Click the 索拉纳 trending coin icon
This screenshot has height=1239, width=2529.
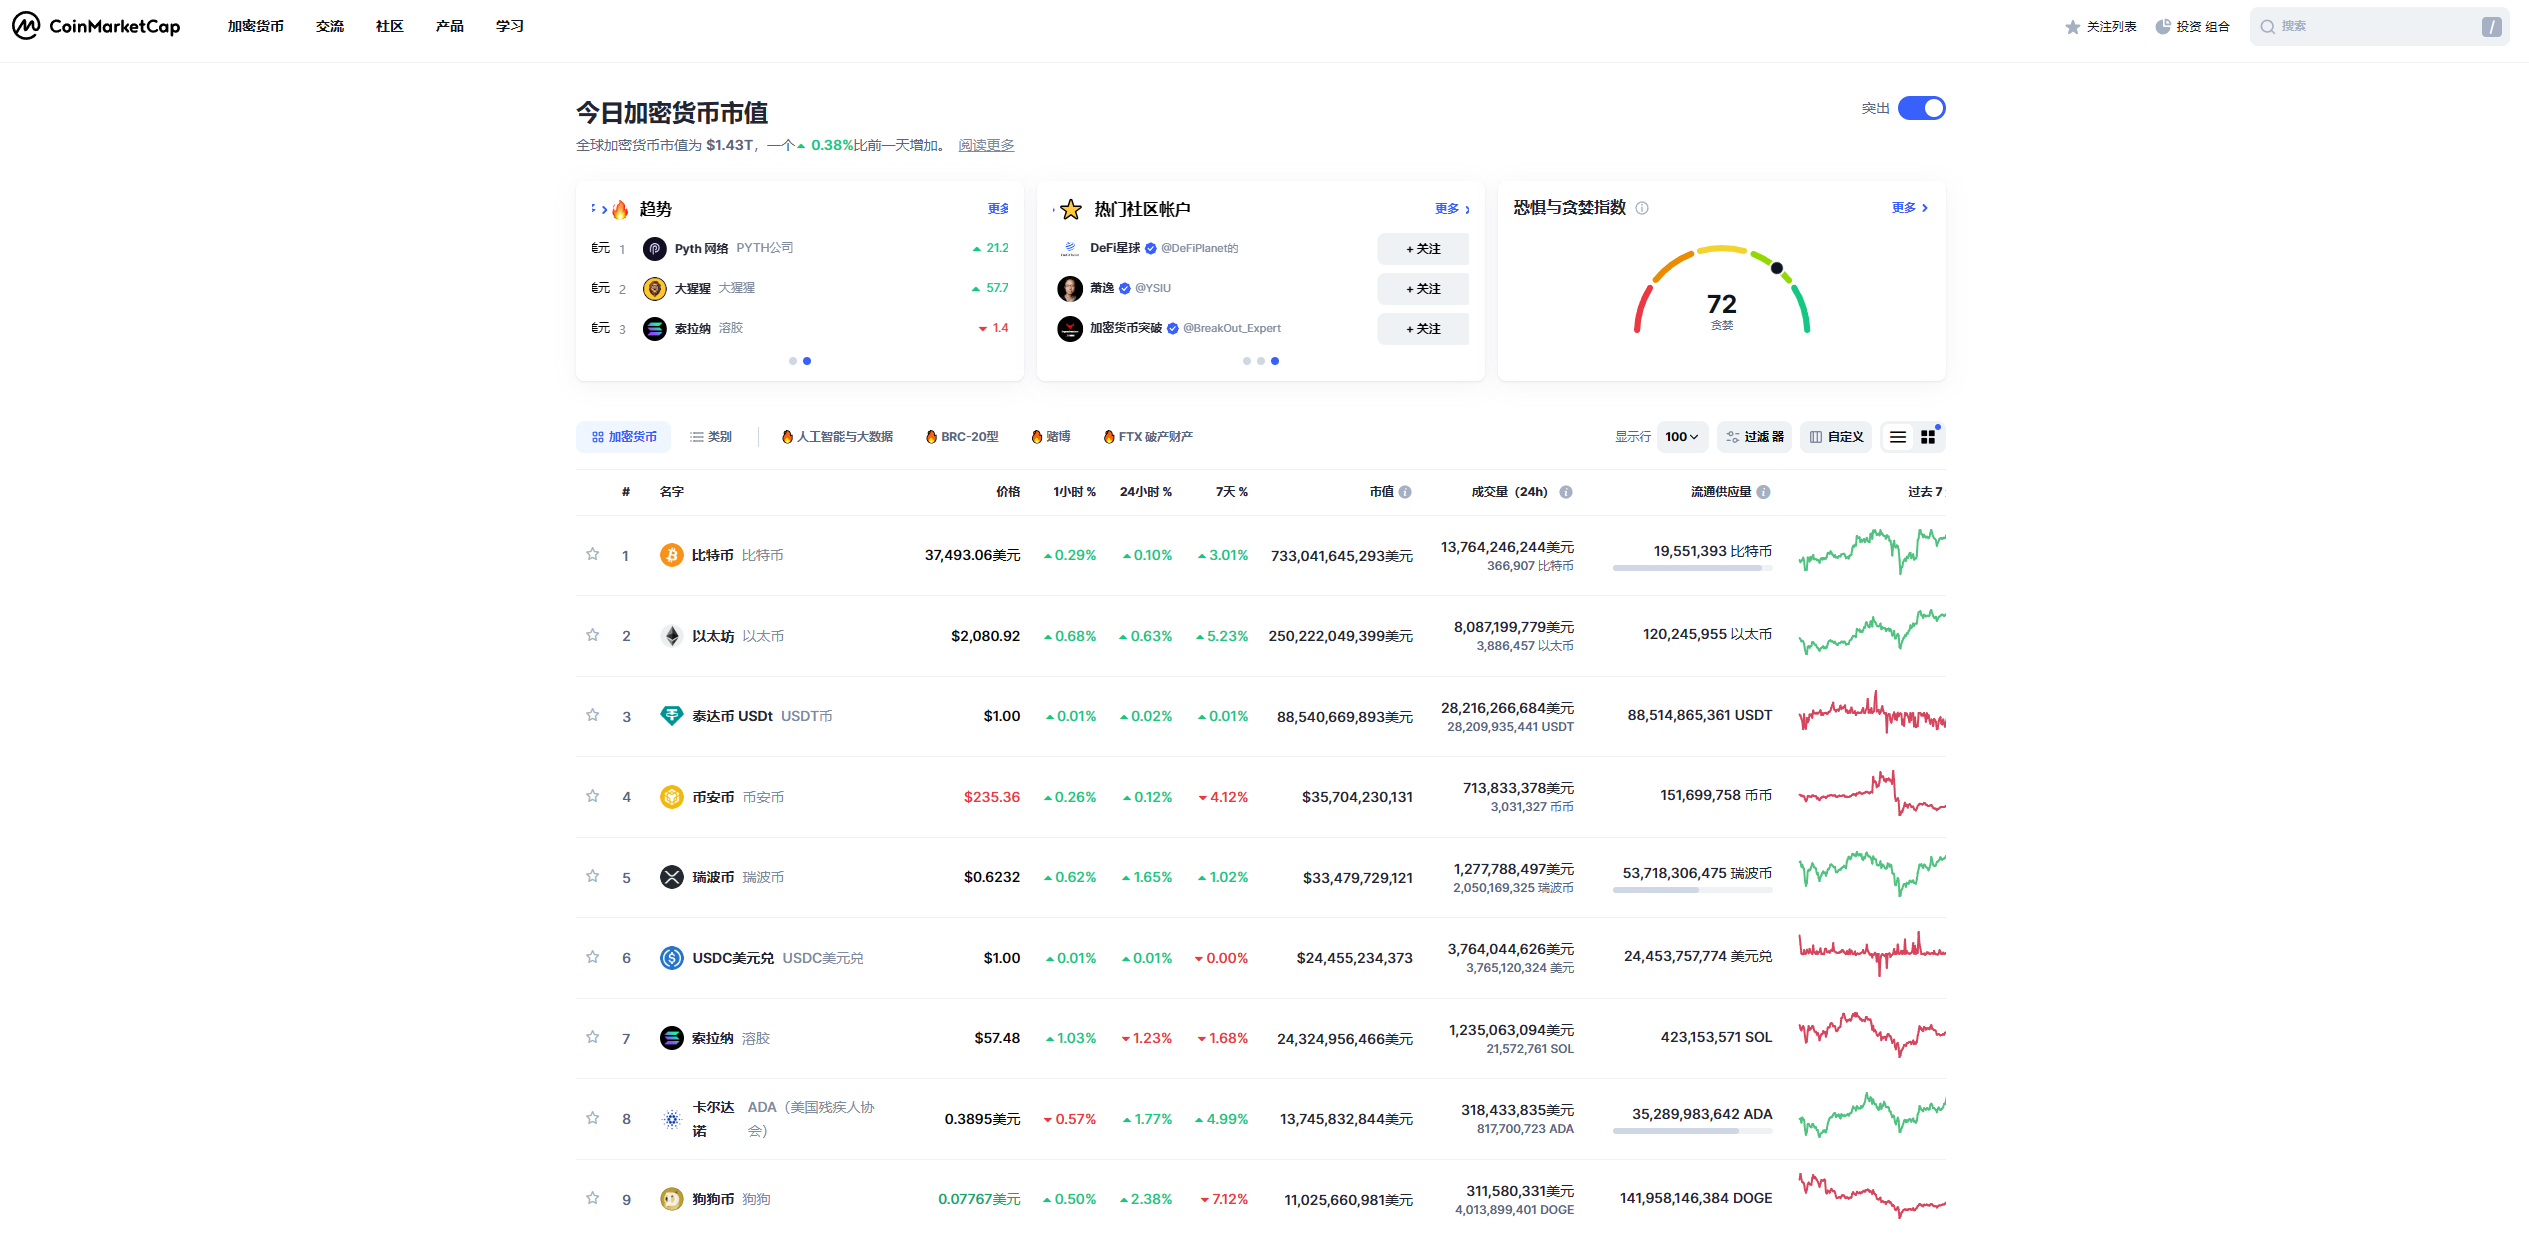(x=655, y=328)
